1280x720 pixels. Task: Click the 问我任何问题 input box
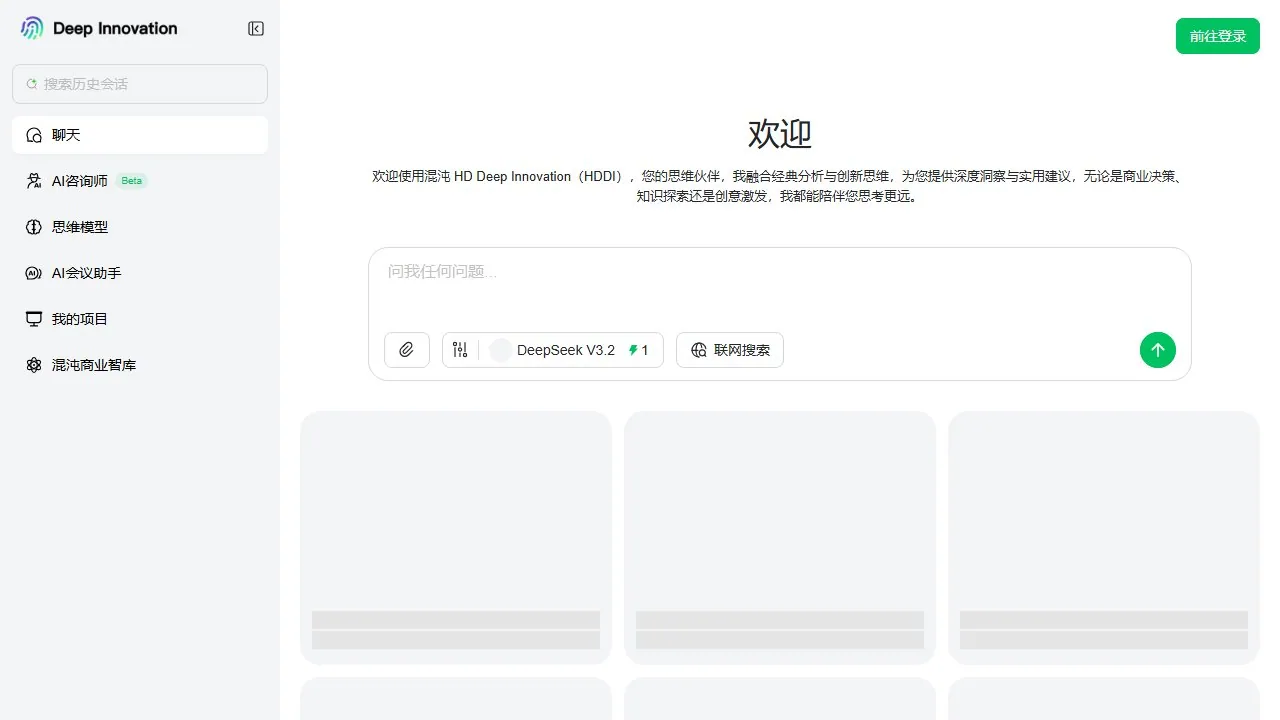coord(780,285)
